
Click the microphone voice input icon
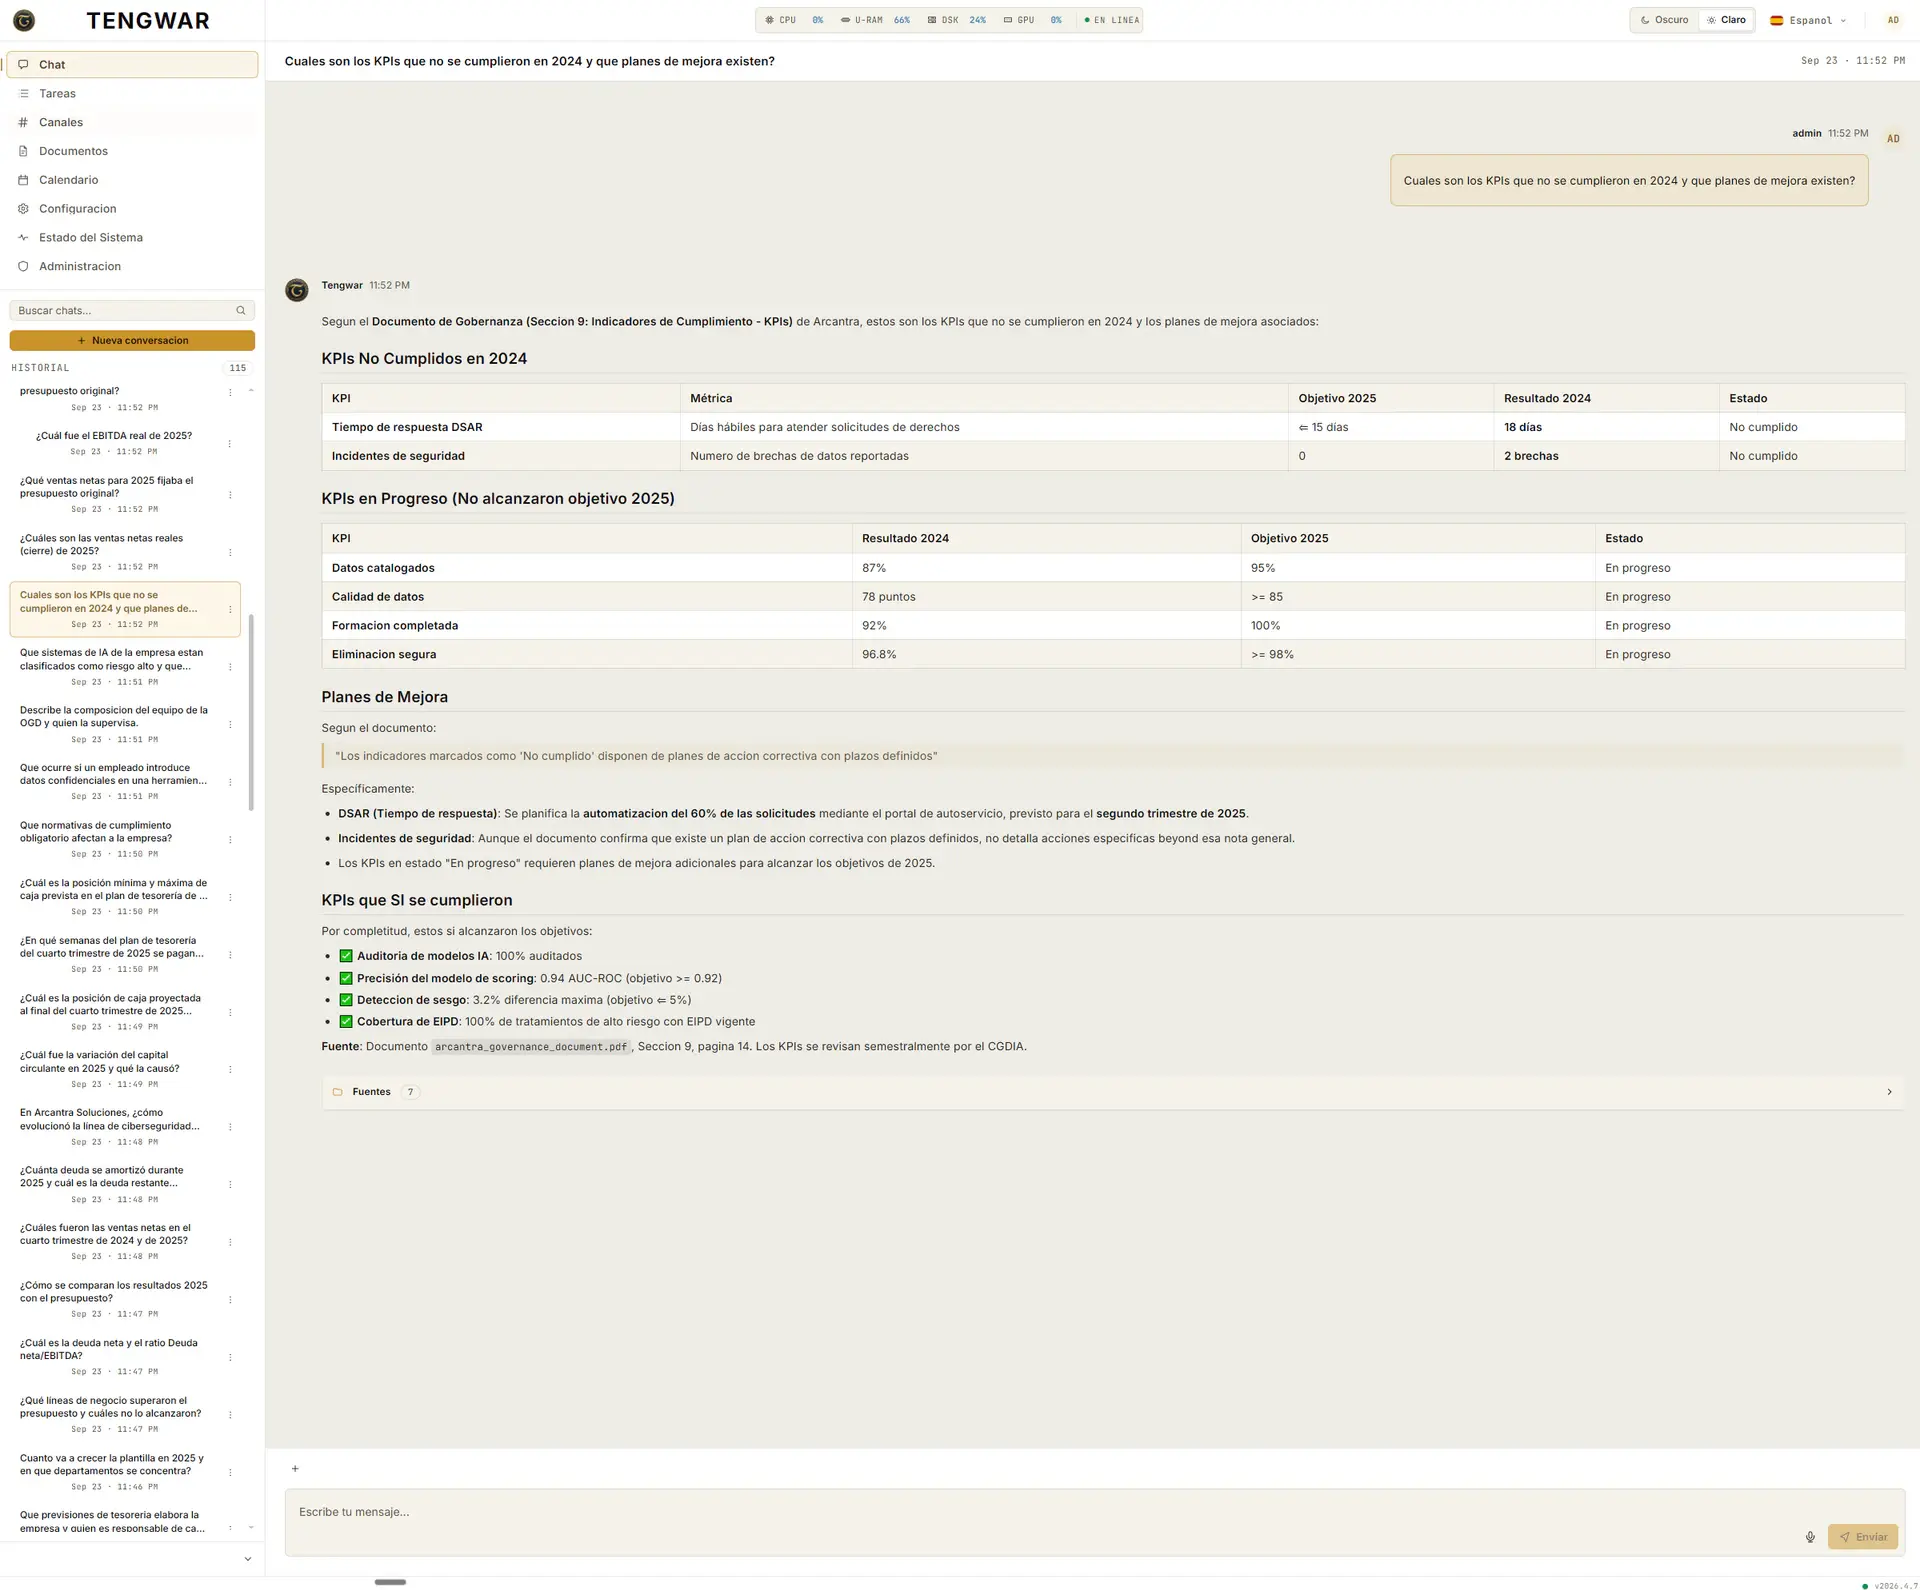point(1810,1537)
